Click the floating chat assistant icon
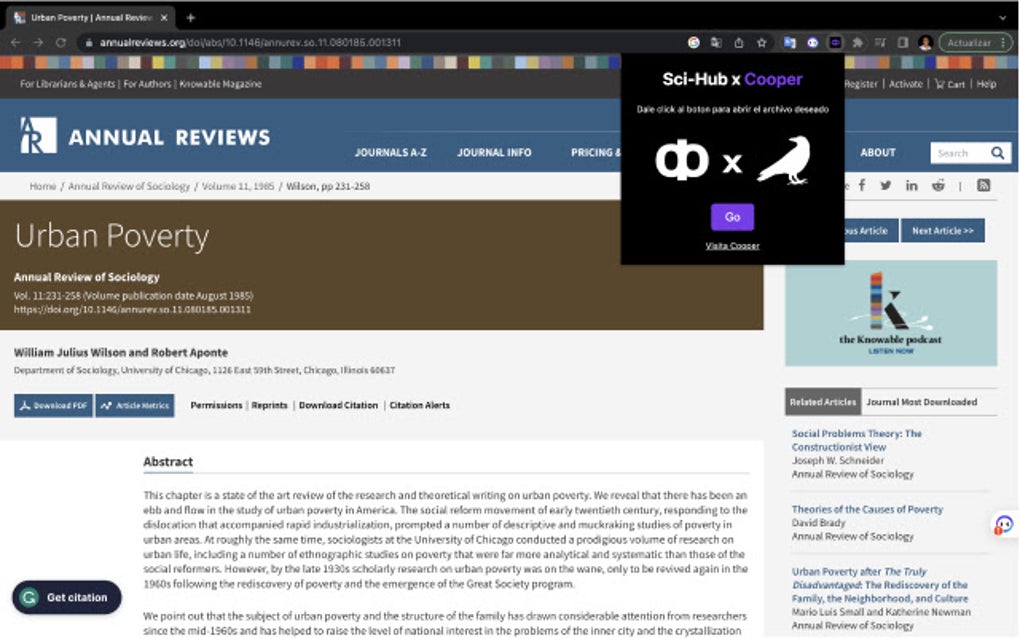The width and height of the screenshot is (1020, 638). click(x=1004, y=525)
